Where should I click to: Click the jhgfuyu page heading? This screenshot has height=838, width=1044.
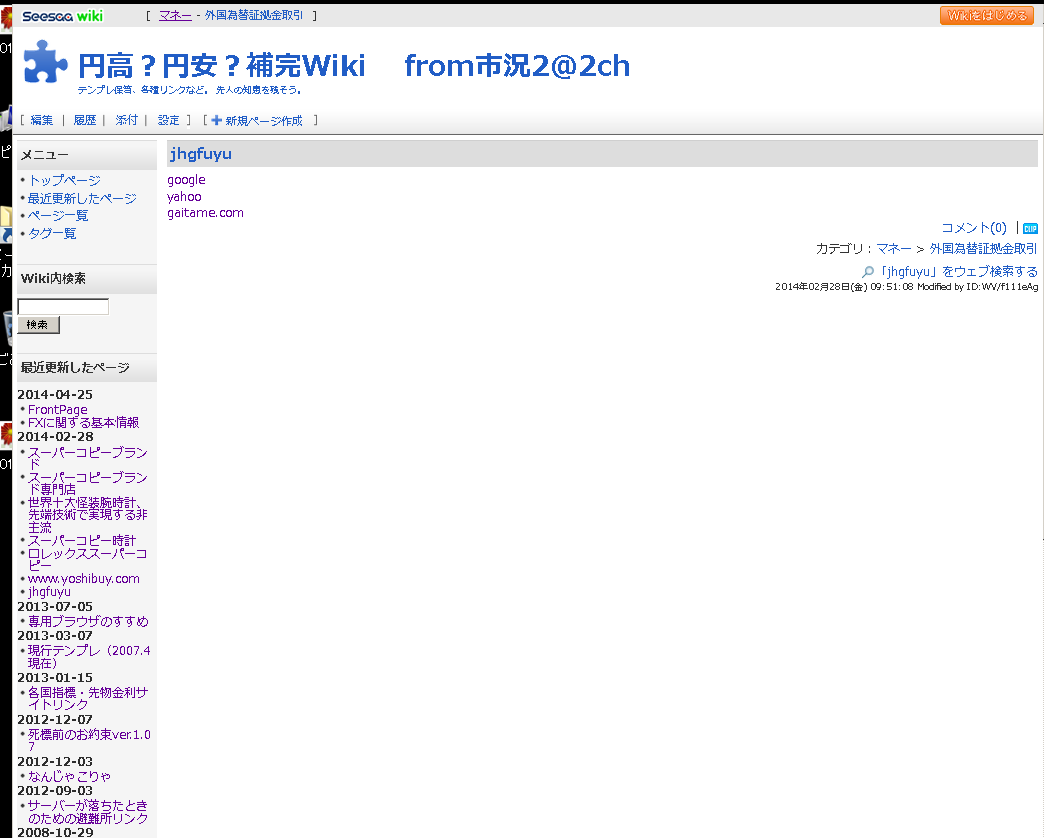(200, 154)
